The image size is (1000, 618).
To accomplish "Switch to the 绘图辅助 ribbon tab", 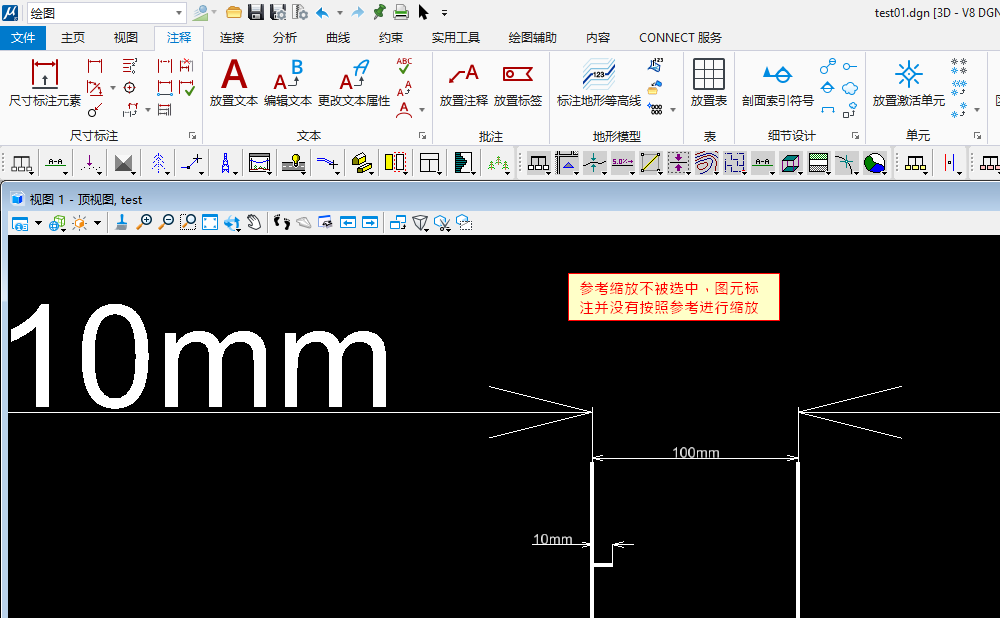I will pos(533,38).
